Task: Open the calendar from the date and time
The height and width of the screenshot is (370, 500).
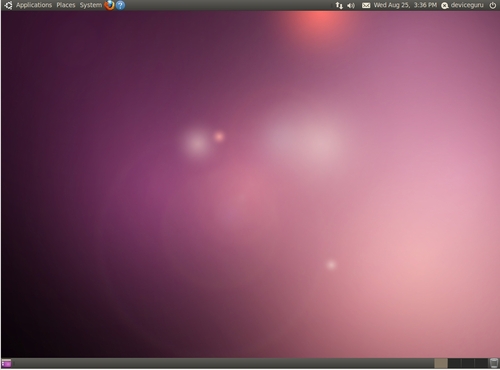Action: (x=405, y=5)
